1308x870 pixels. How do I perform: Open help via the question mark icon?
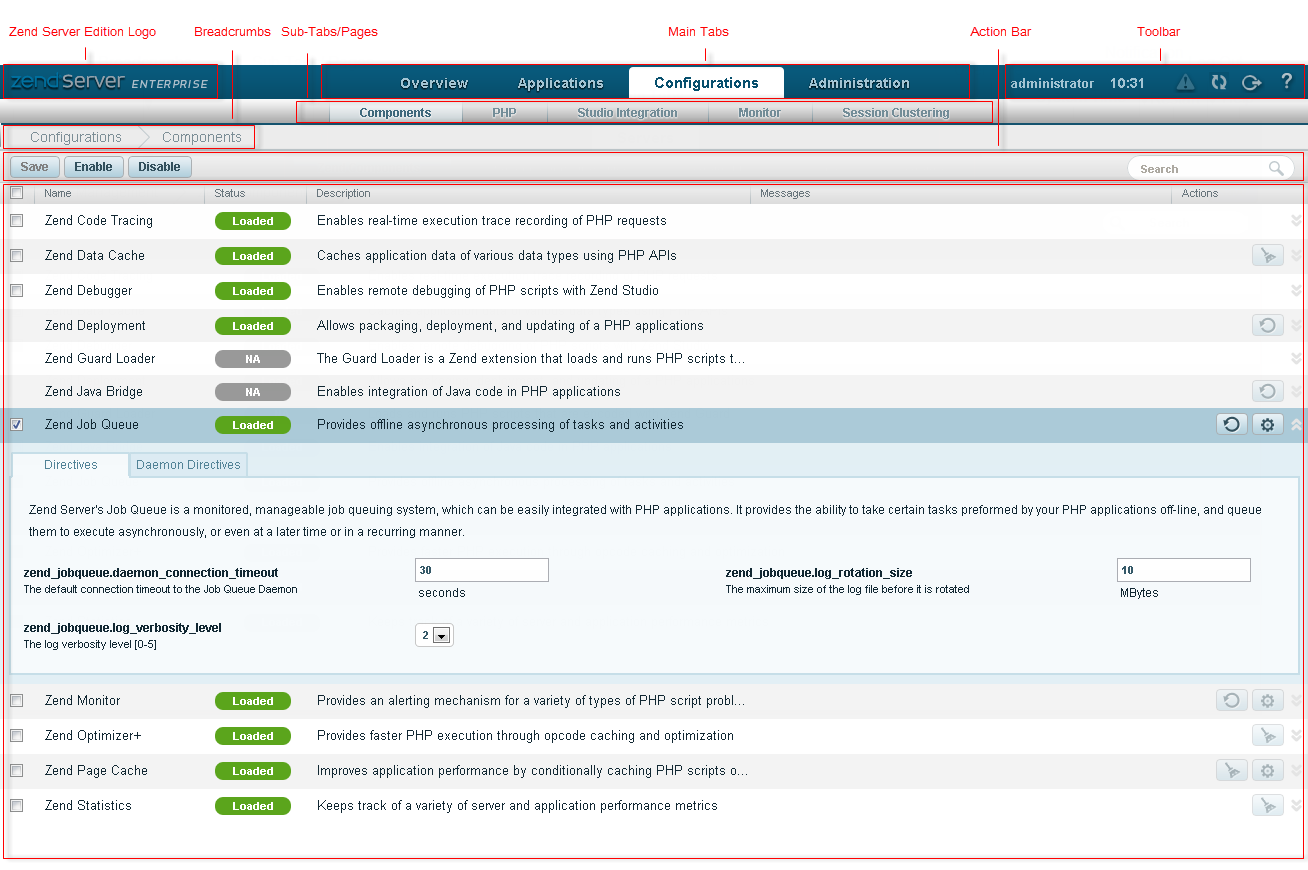(x=1287, y=82)
